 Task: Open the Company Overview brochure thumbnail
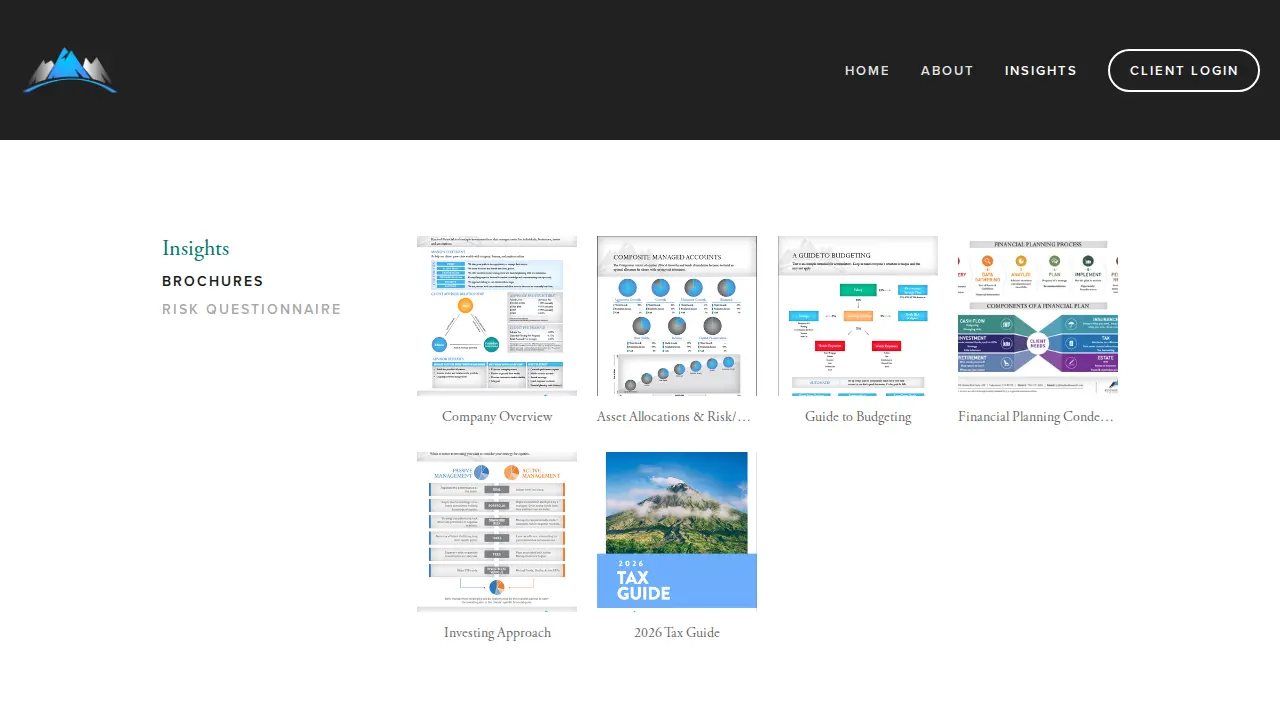click(497, 316)
